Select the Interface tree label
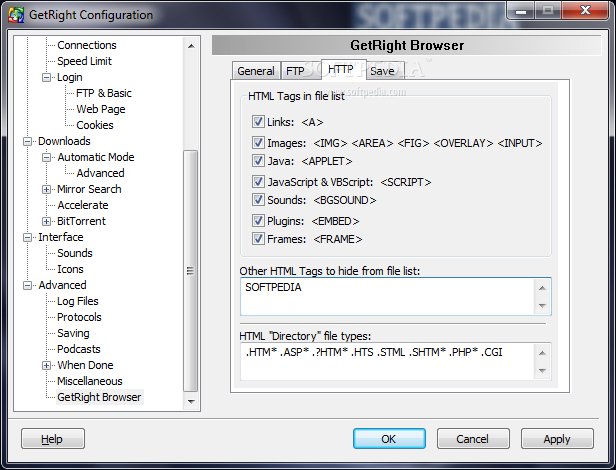The height and width of the screenshot is (470, 616). tap(60, 237)
